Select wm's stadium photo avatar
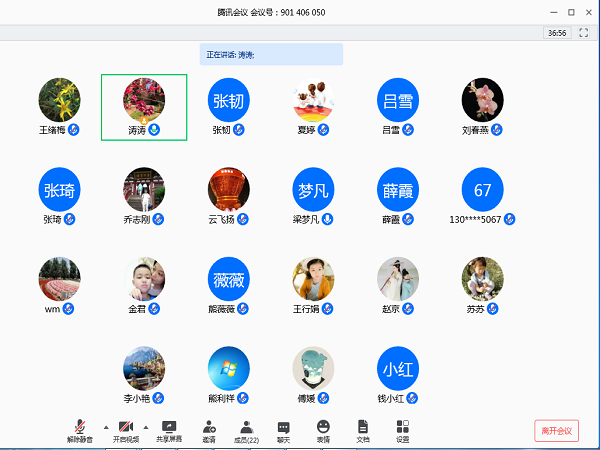The width and height of the screenshot is (600, 450). (x=59, y=279)
